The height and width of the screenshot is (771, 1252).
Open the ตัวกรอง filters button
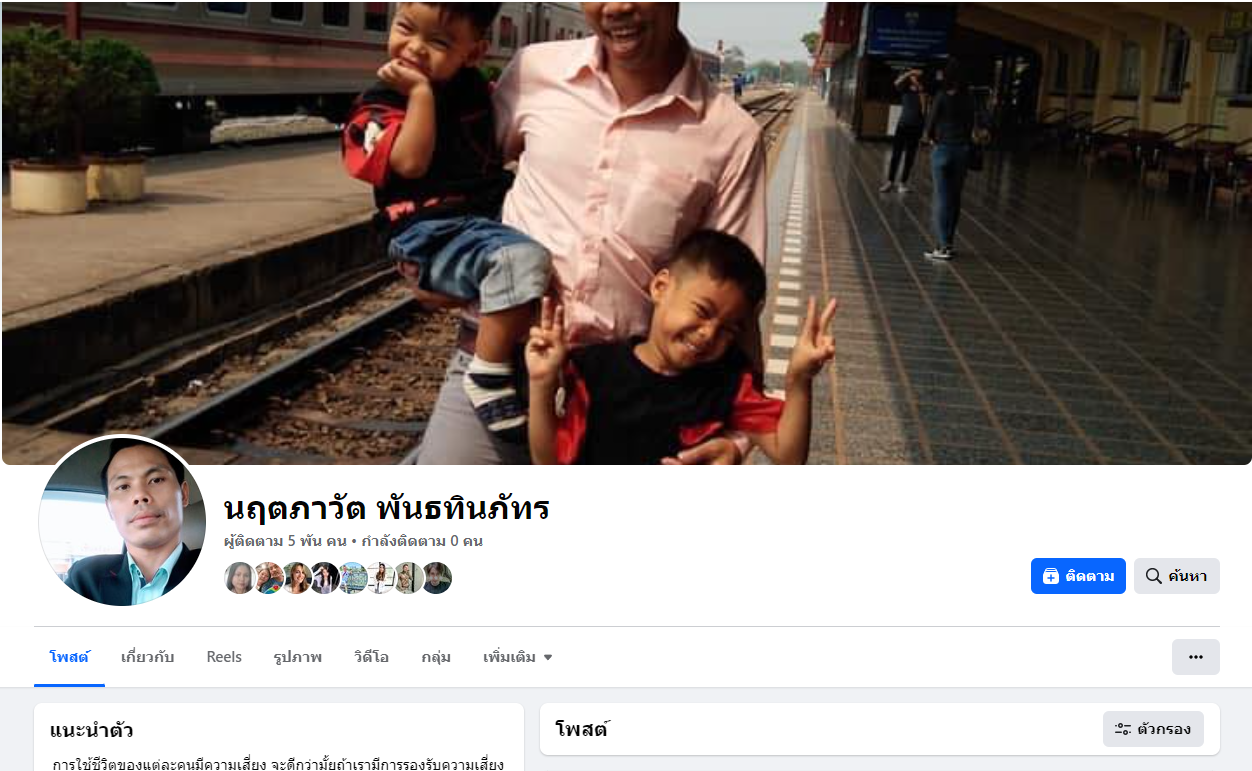[x=1153, y=729]
